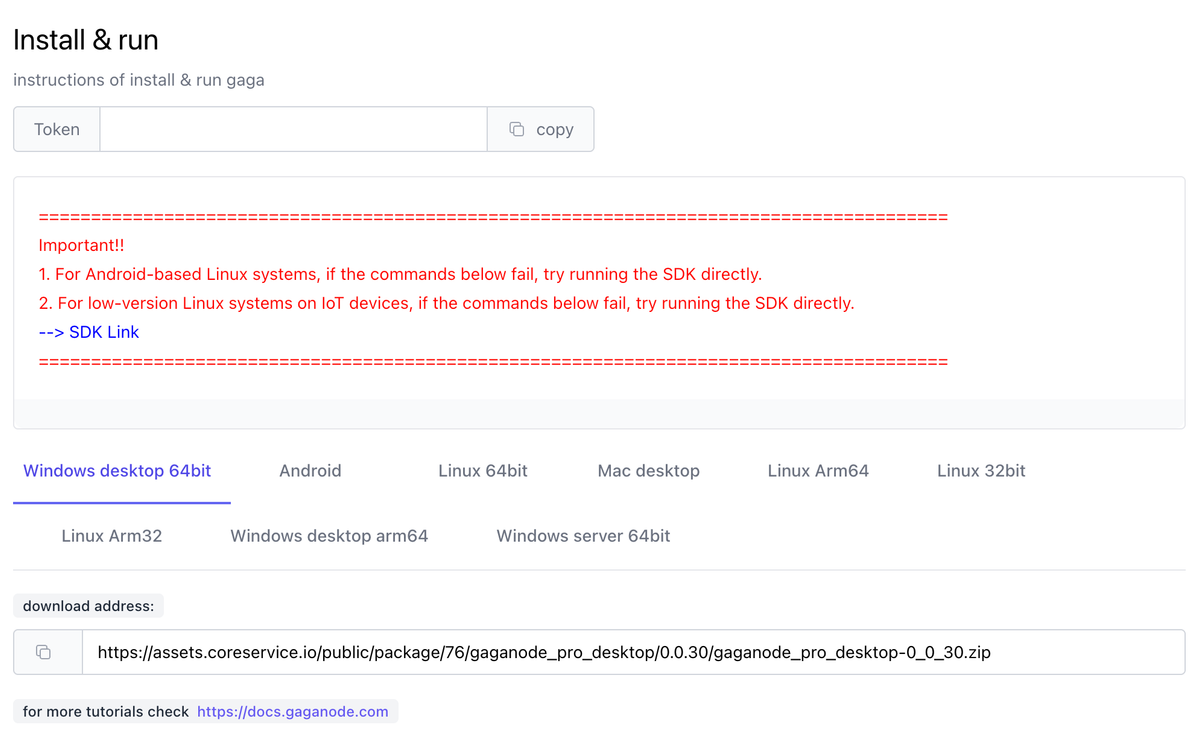Select the Windows desktop 64bit tab
Image resolution: width=1200 pixels, height=754 pixels.
point(118,471)
